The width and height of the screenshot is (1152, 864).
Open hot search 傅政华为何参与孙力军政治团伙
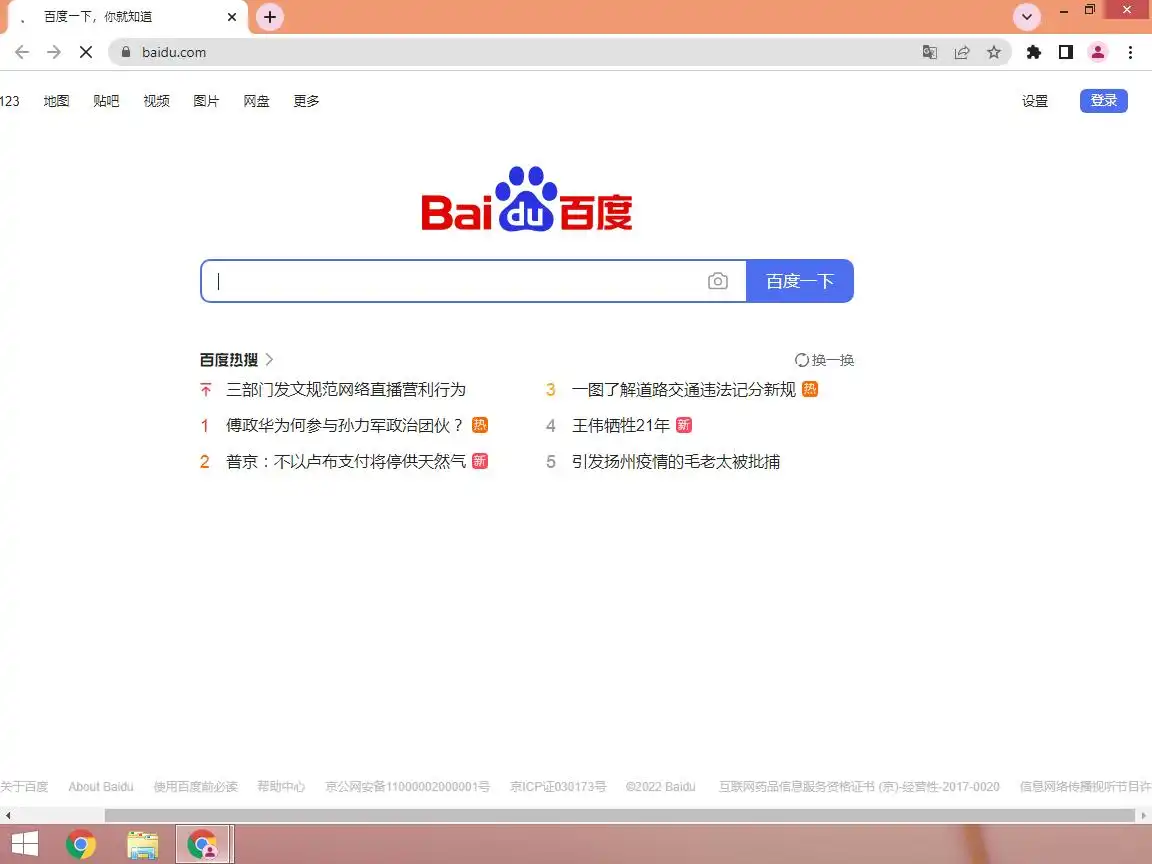345,425
